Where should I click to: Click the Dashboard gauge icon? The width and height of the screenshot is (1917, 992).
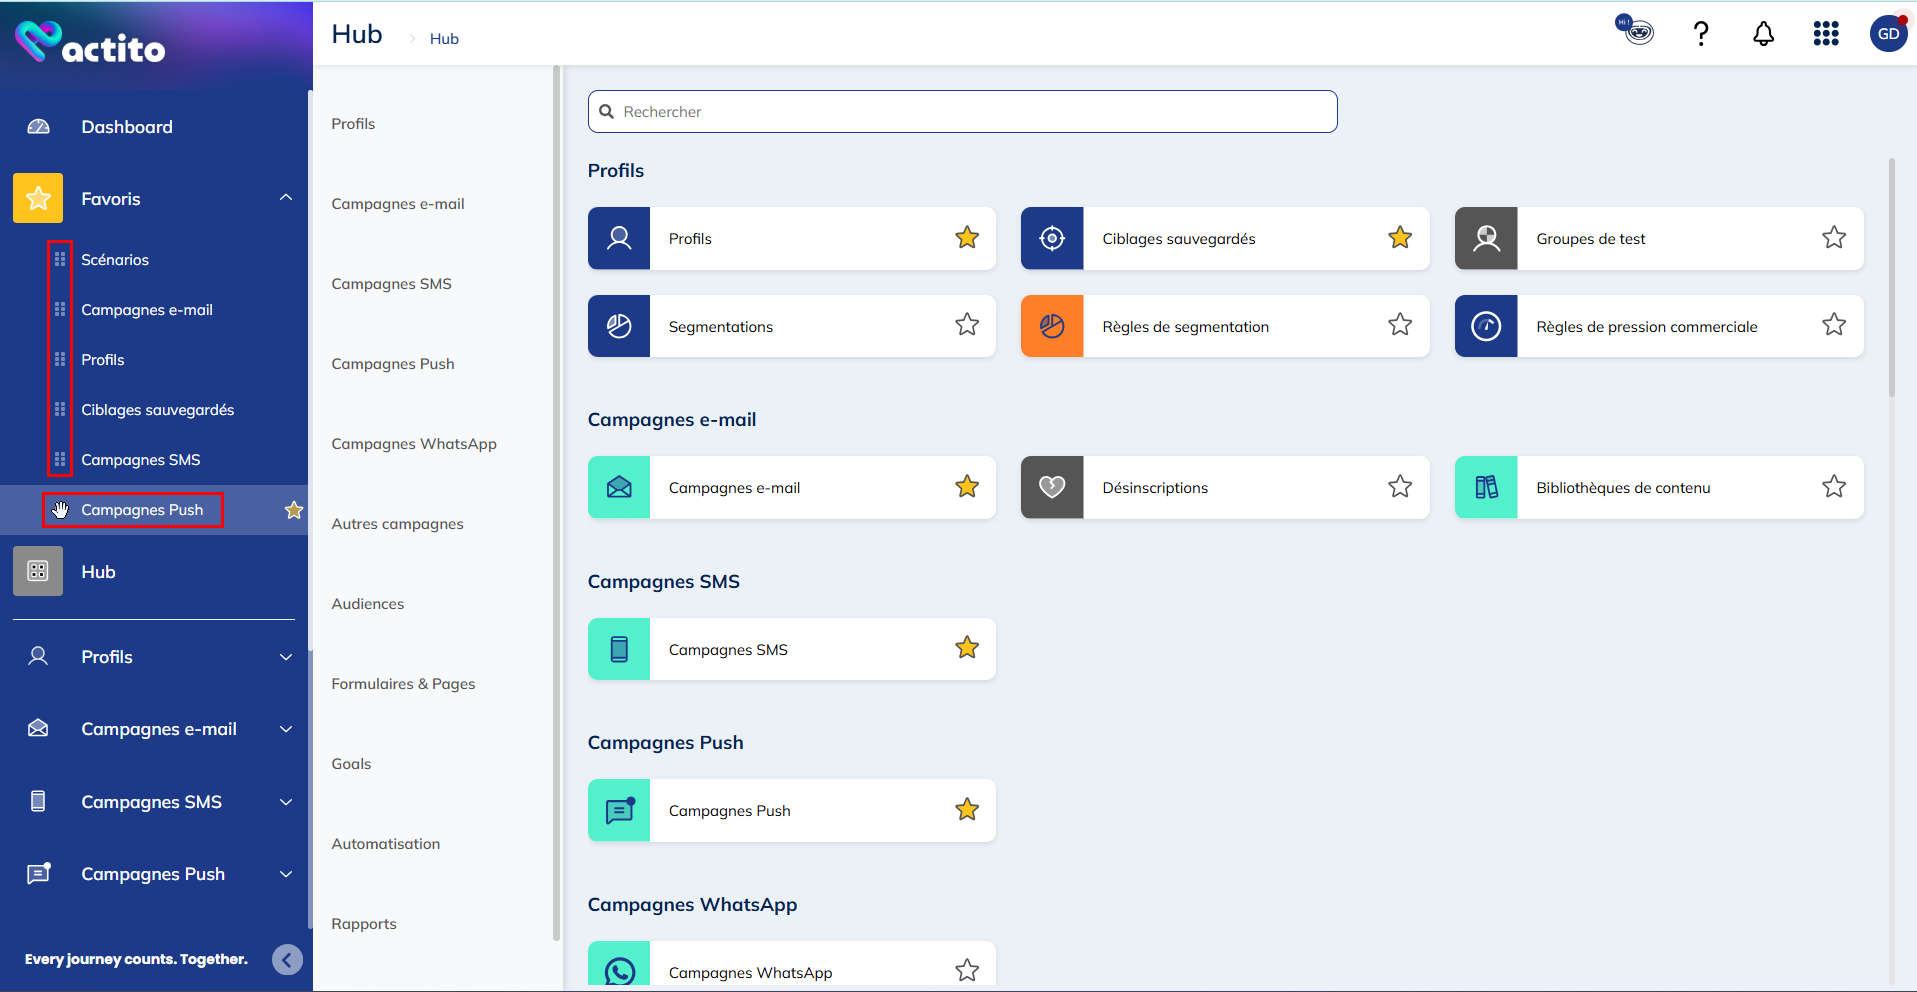(x=38, y=127)
